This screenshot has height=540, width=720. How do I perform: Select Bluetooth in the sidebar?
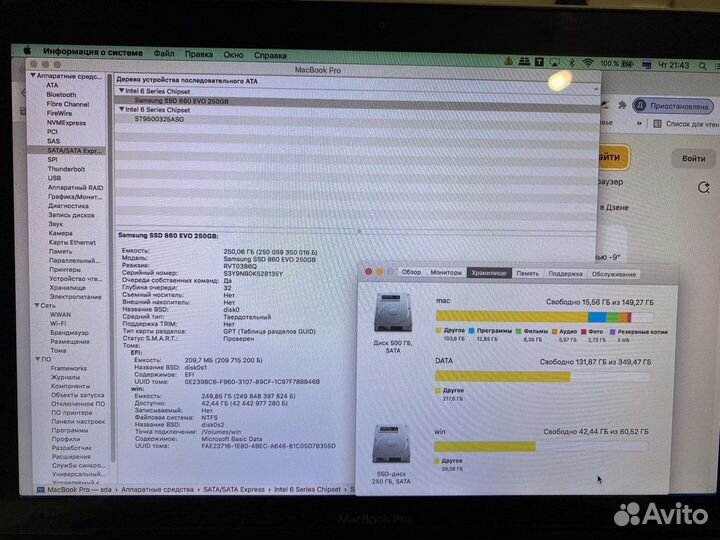[61, 95]
